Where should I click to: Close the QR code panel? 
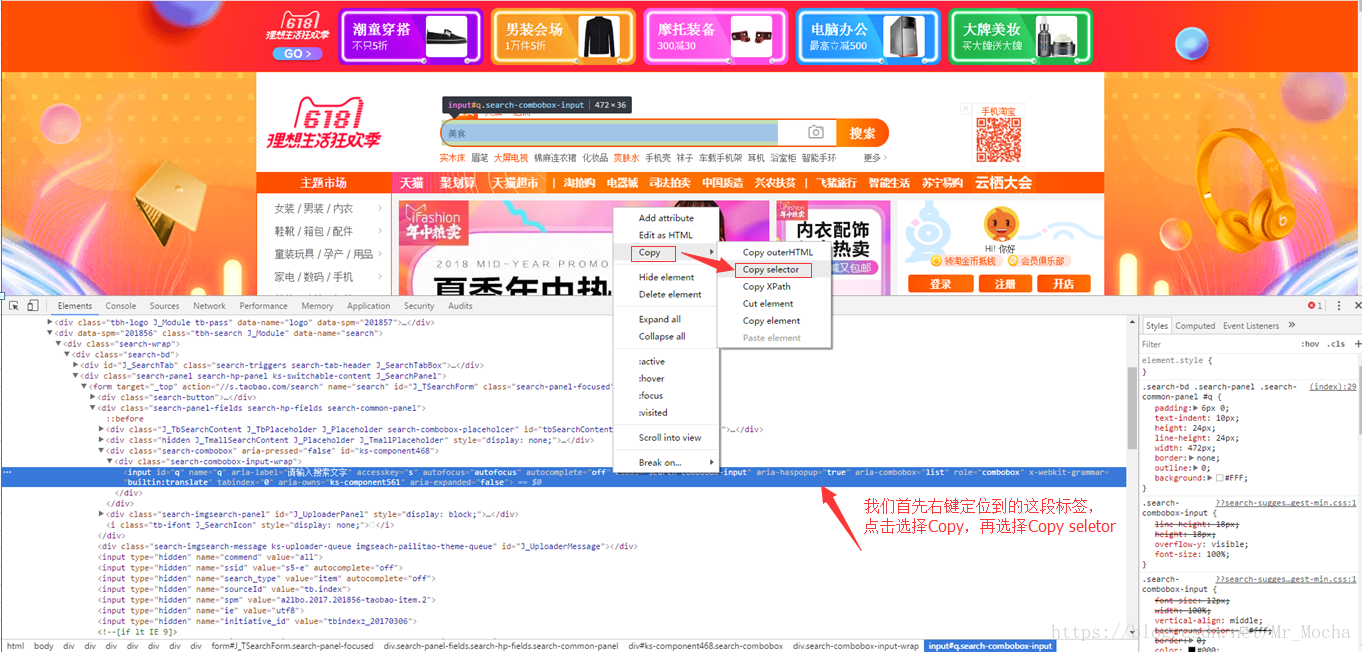965,107
